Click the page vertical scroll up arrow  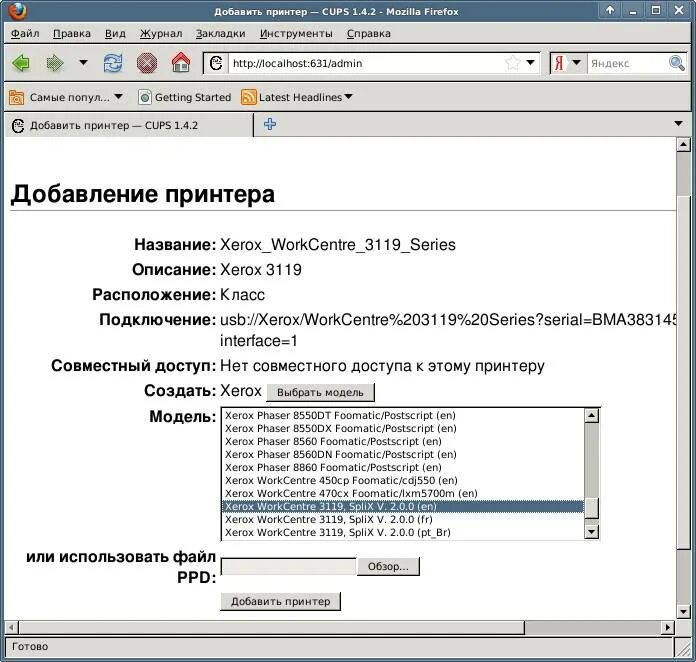(683, 144)
